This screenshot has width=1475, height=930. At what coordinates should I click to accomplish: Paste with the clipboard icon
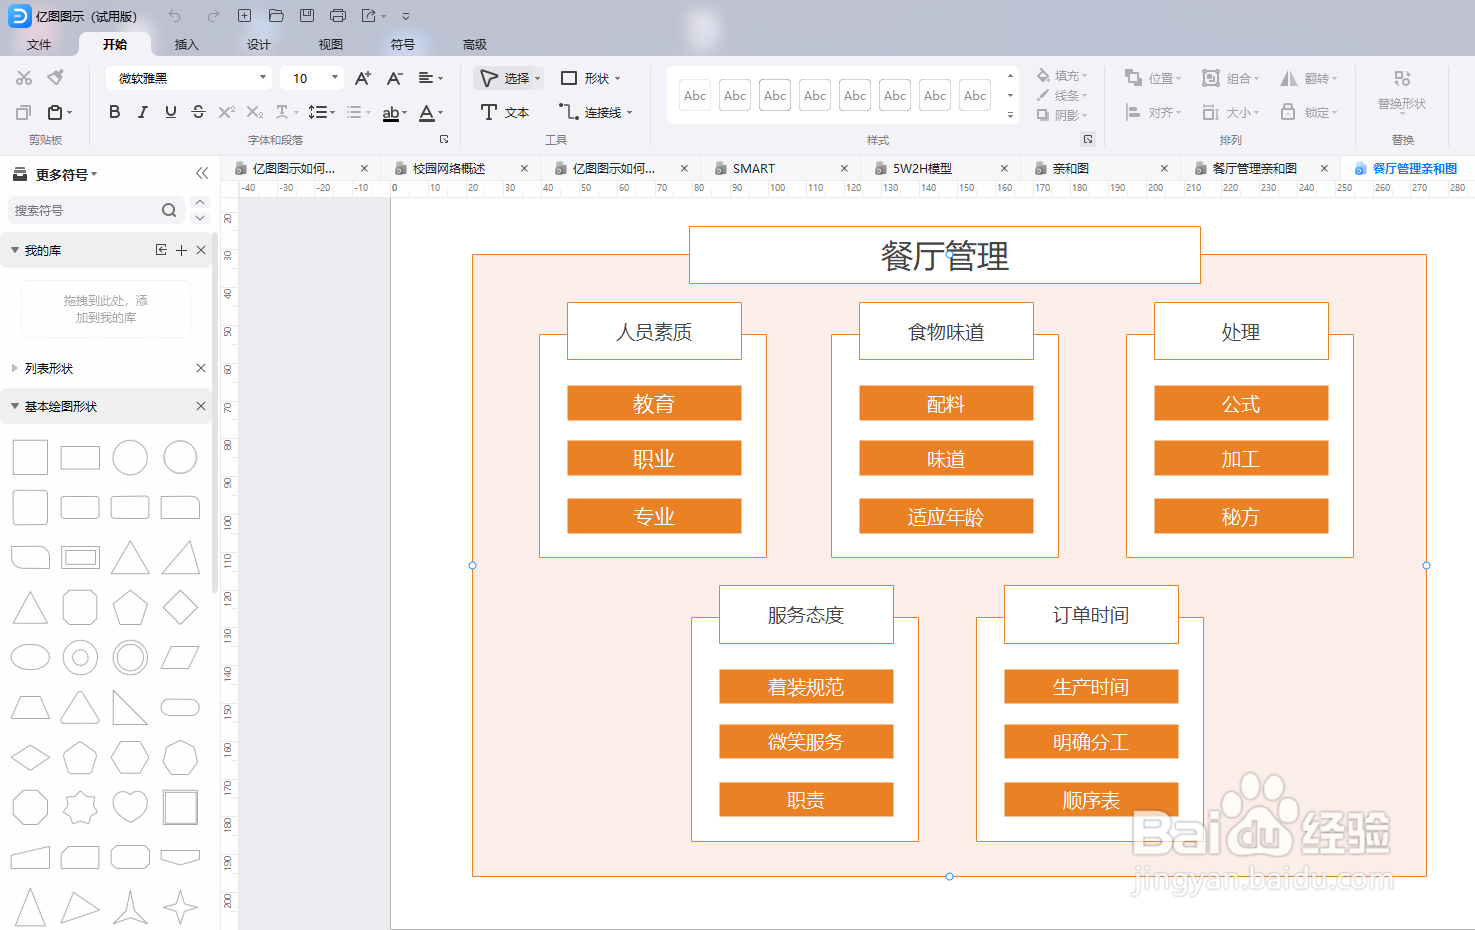coord(56,112)
